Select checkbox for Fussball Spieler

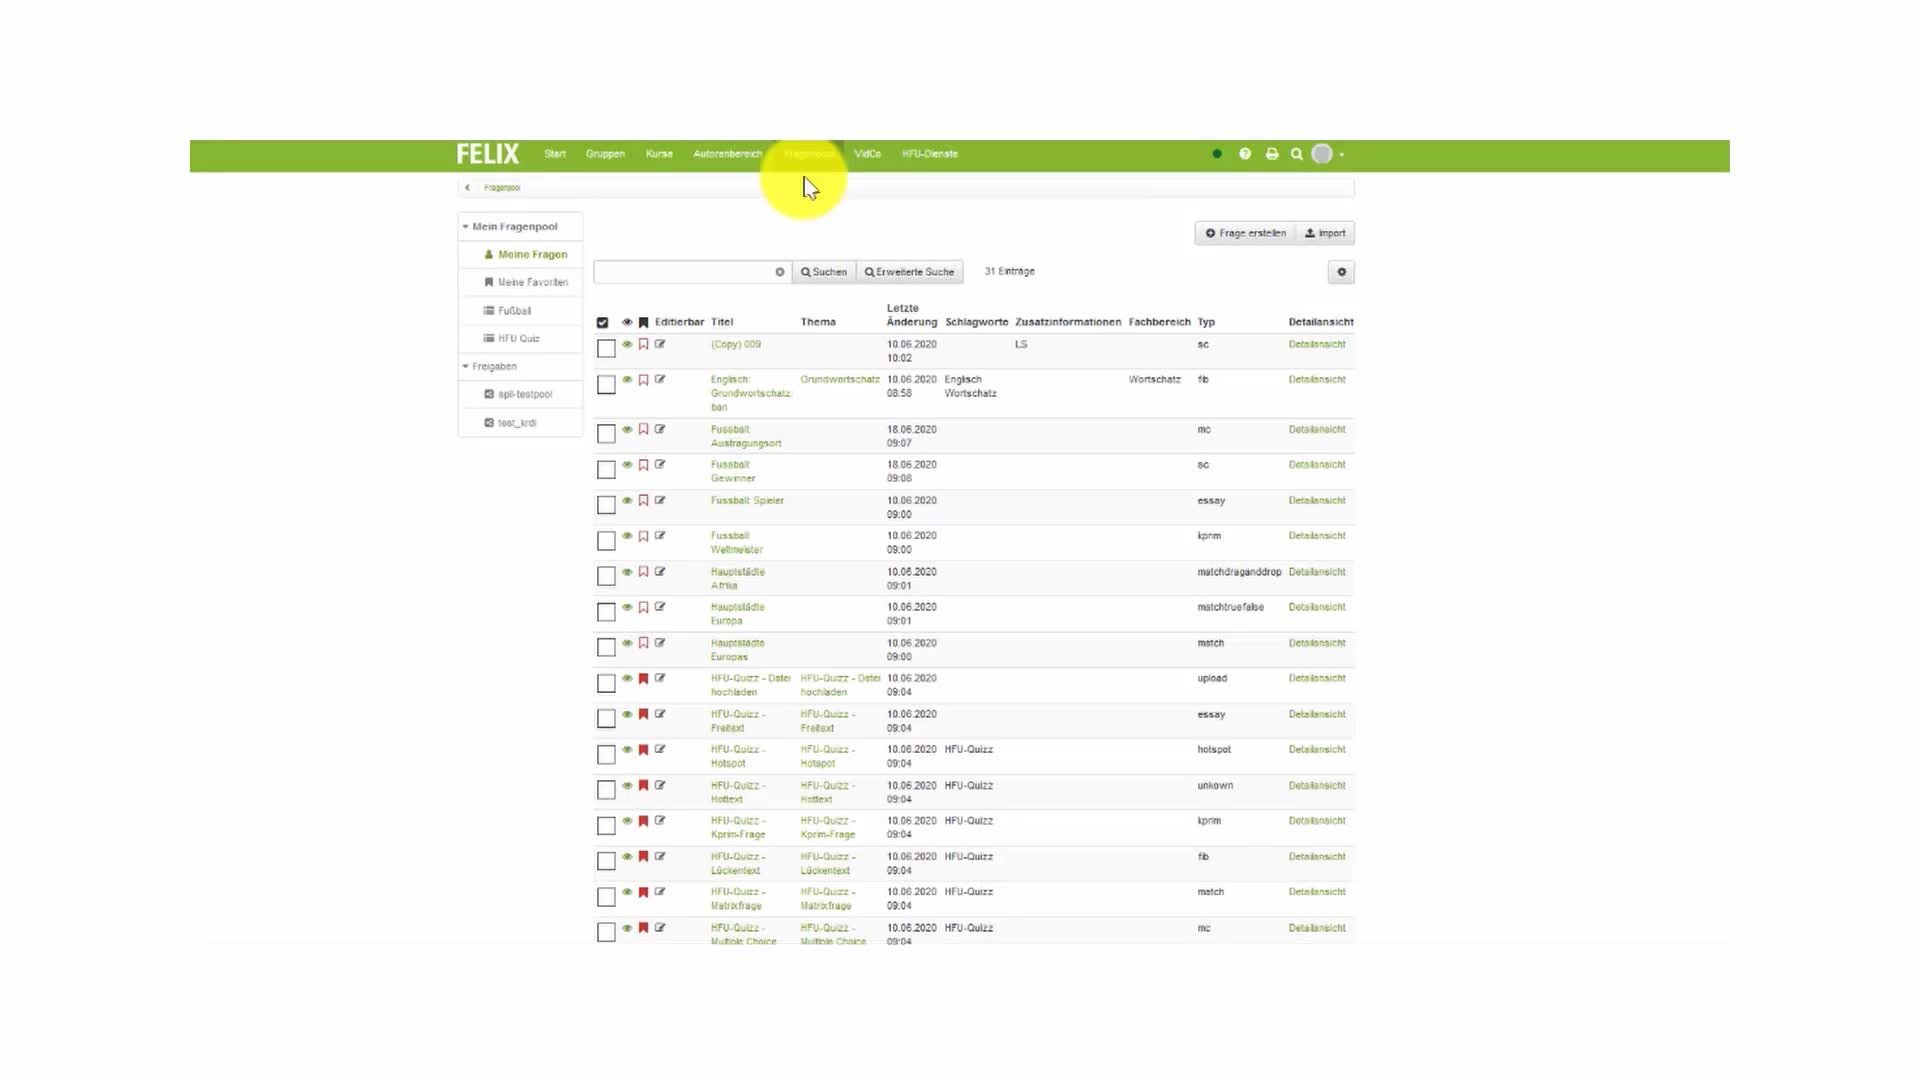(x=606, y=504)
